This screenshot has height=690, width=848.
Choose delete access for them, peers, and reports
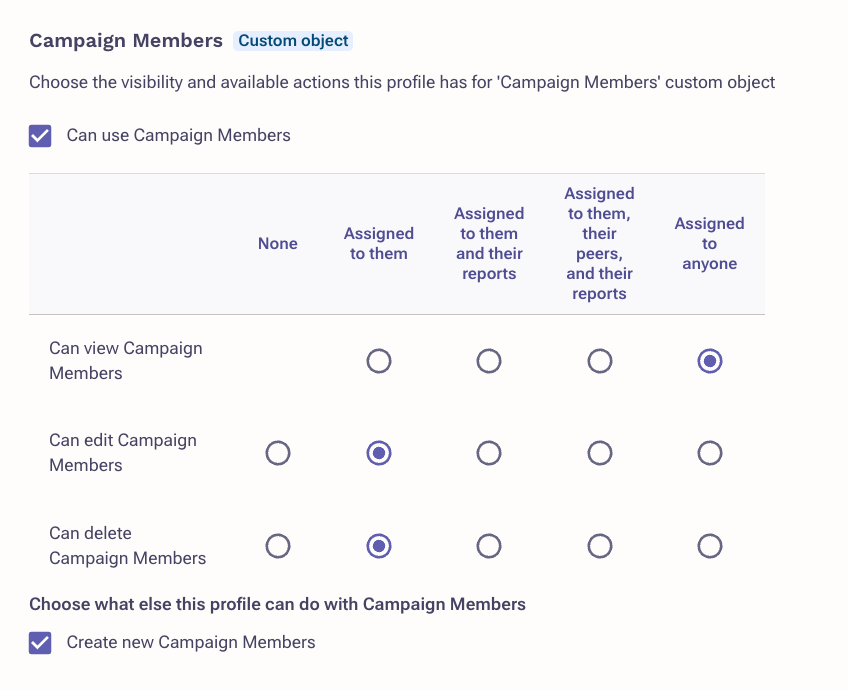(600, 546)
